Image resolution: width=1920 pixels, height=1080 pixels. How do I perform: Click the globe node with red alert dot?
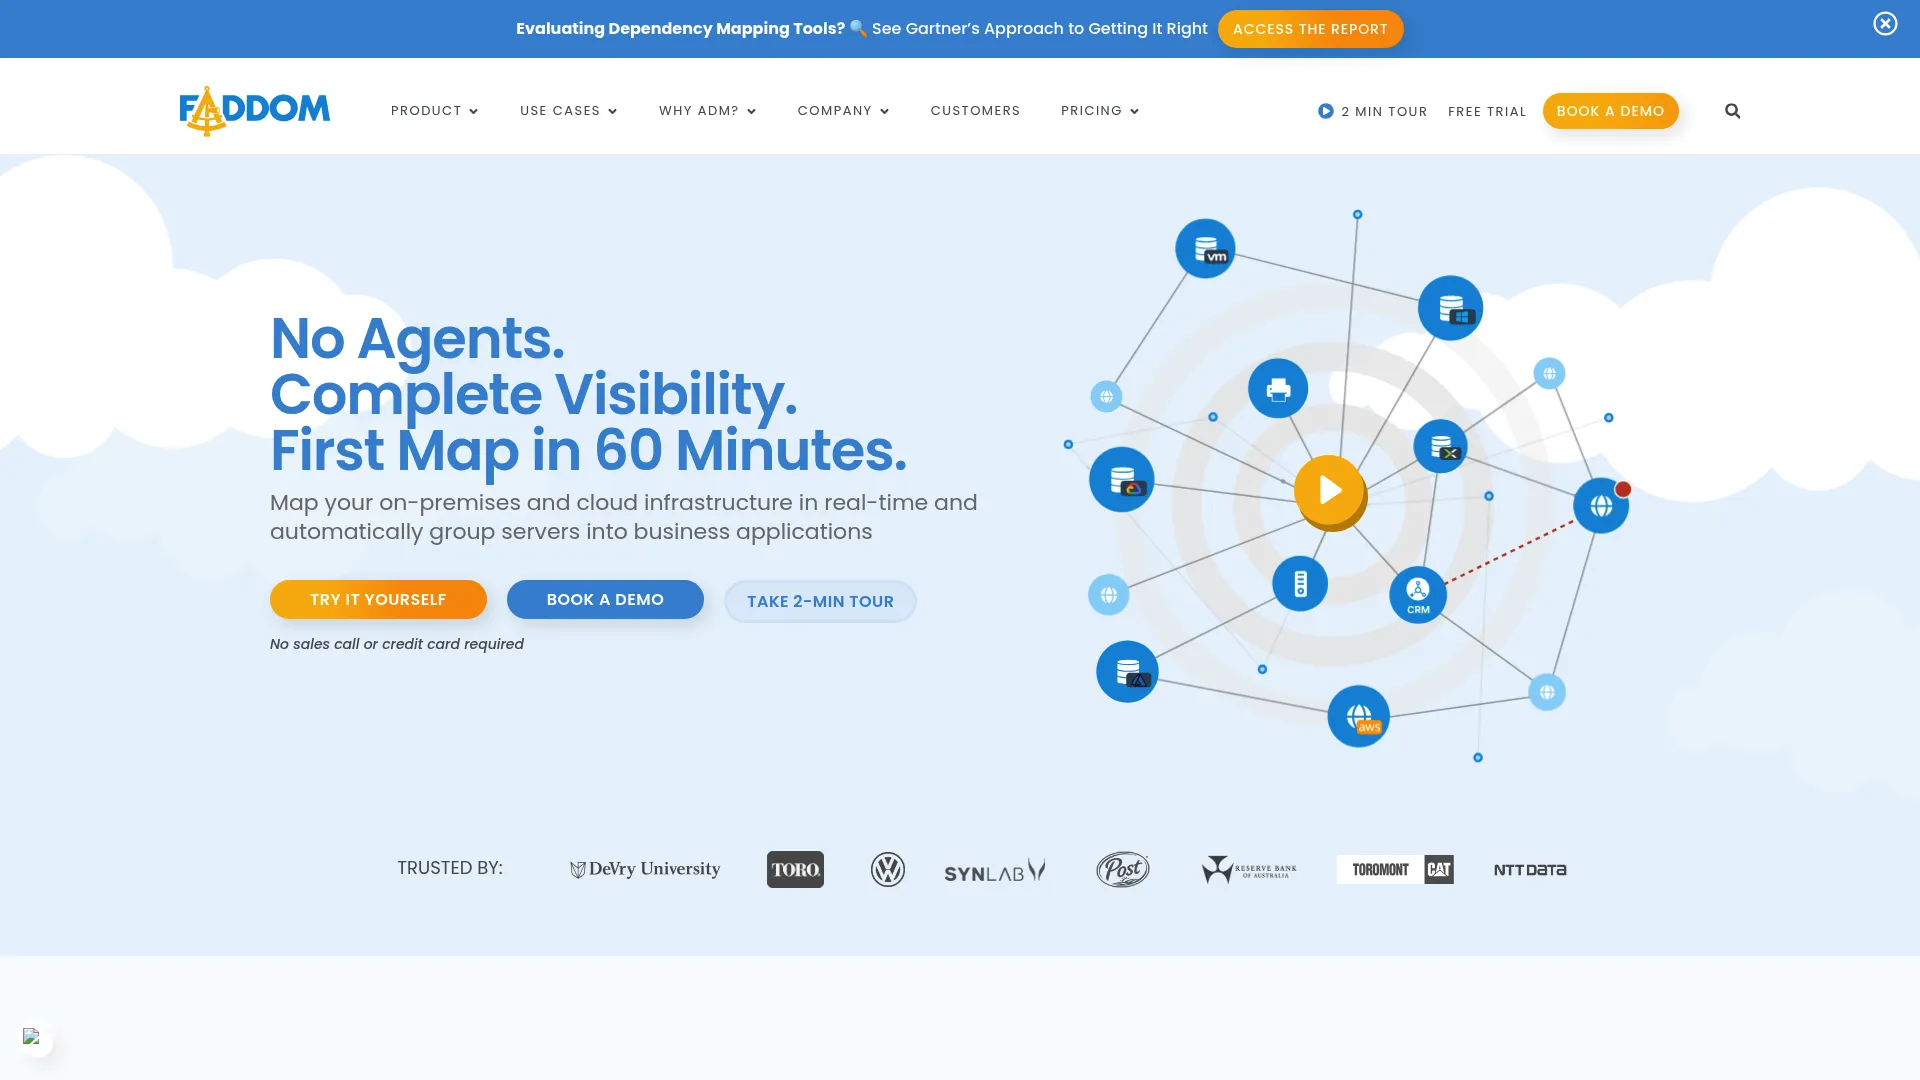click(1601, 505)
